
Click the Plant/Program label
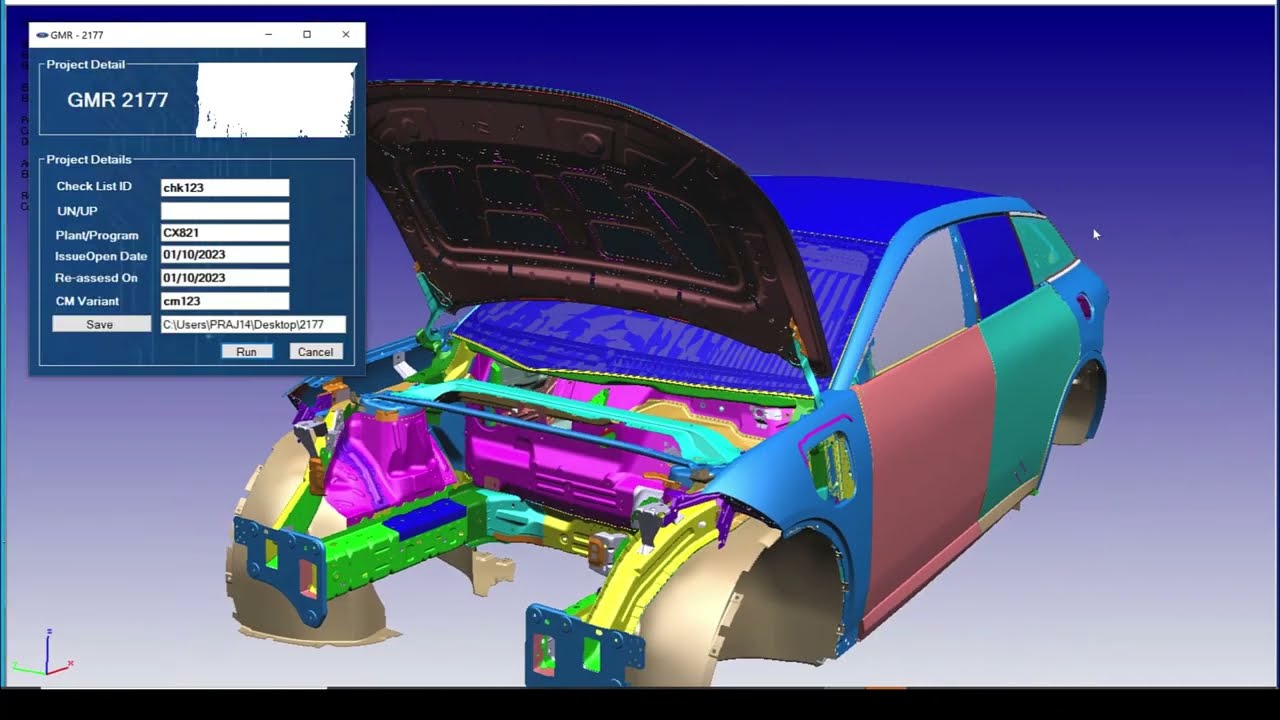click(x=97, y=235)
